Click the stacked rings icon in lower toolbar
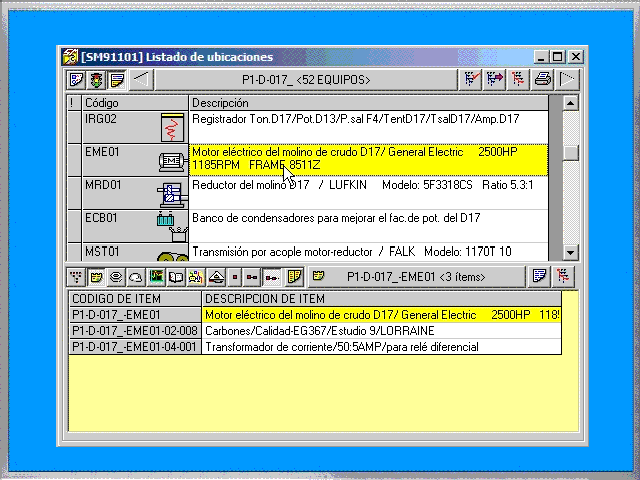 [x=116, y=278]
